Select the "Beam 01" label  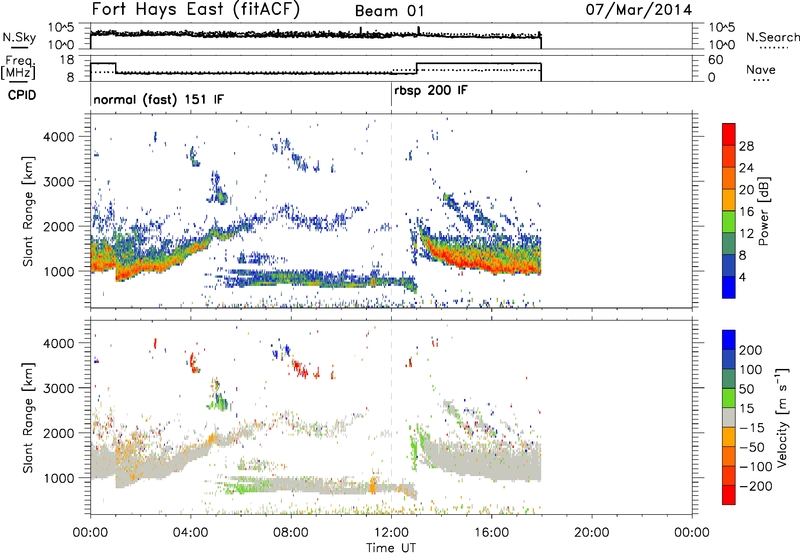(x=389, y=11)
